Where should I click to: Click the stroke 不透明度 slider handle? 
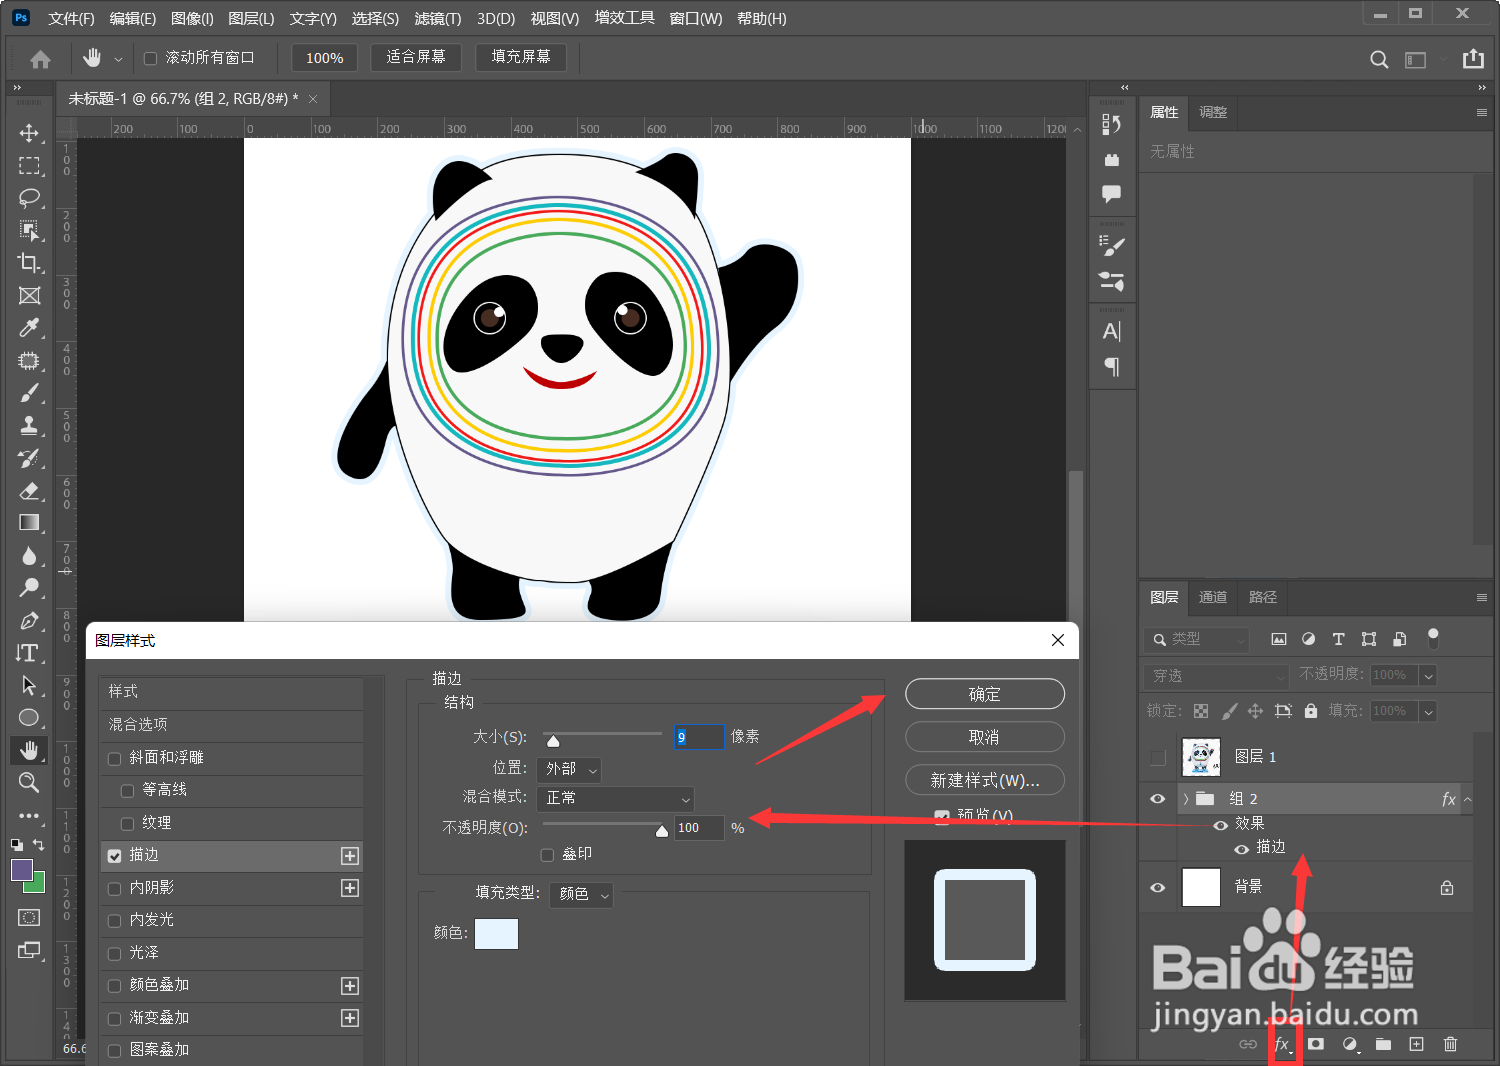pos(661,830)
